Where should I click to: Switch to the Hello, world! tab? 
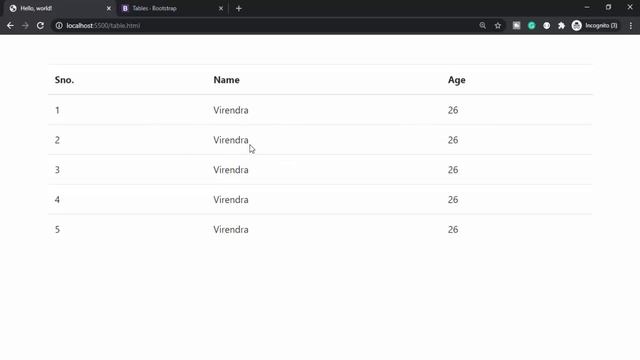[59, 8]
